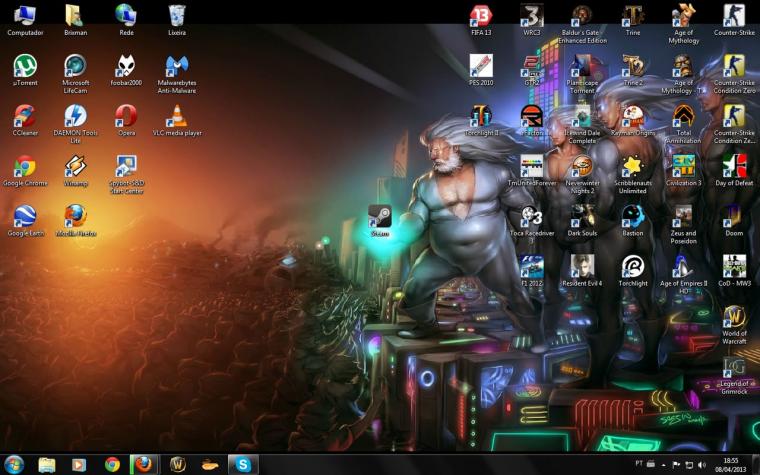Open the network tray icon
The height and width of the screenshot is (475, 760).
coord(689,465)
